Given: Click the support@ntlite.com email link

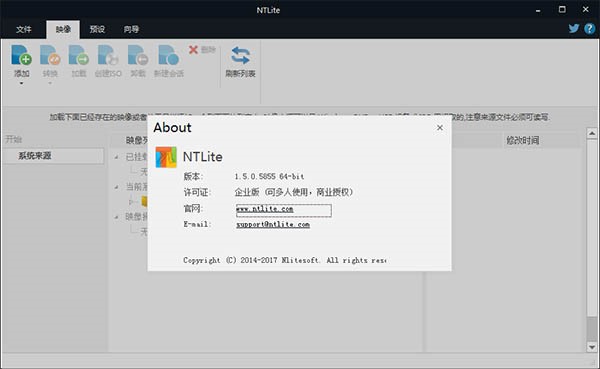Looking at the screenshot, I should [273, 225].
